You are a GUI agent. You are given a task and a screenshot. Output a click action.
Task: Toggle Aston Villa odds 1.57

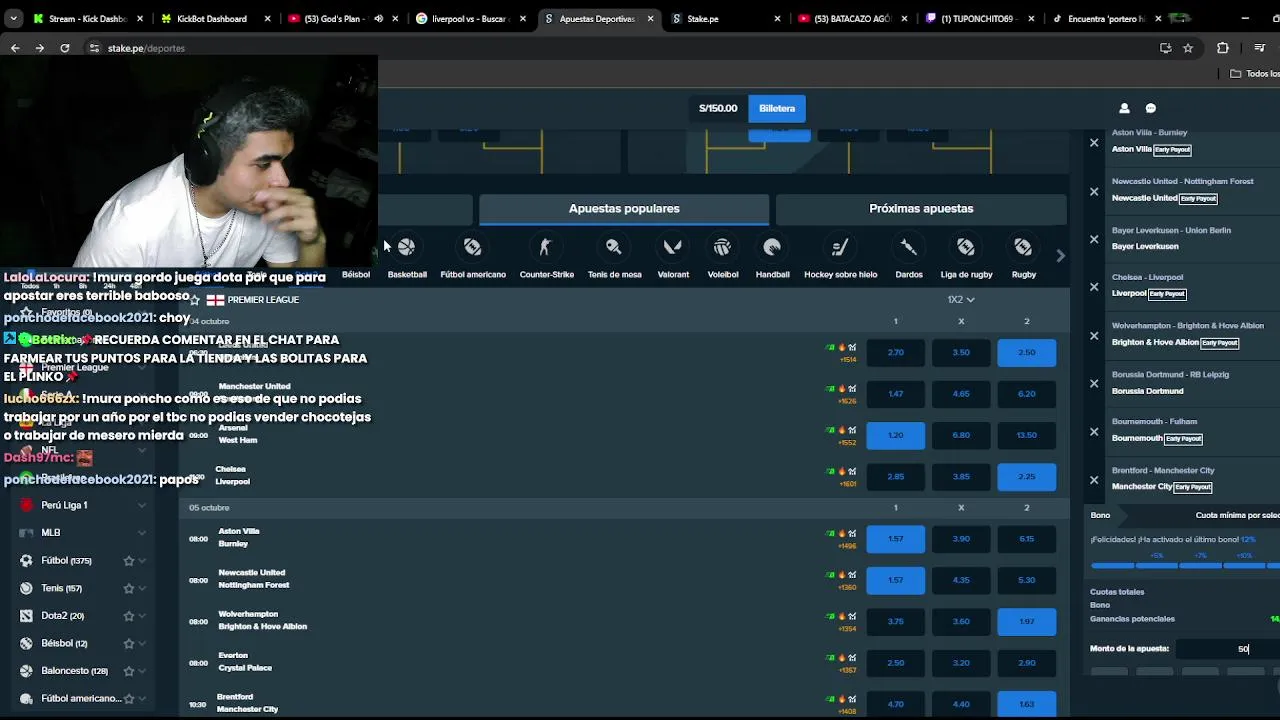point(895,539)
